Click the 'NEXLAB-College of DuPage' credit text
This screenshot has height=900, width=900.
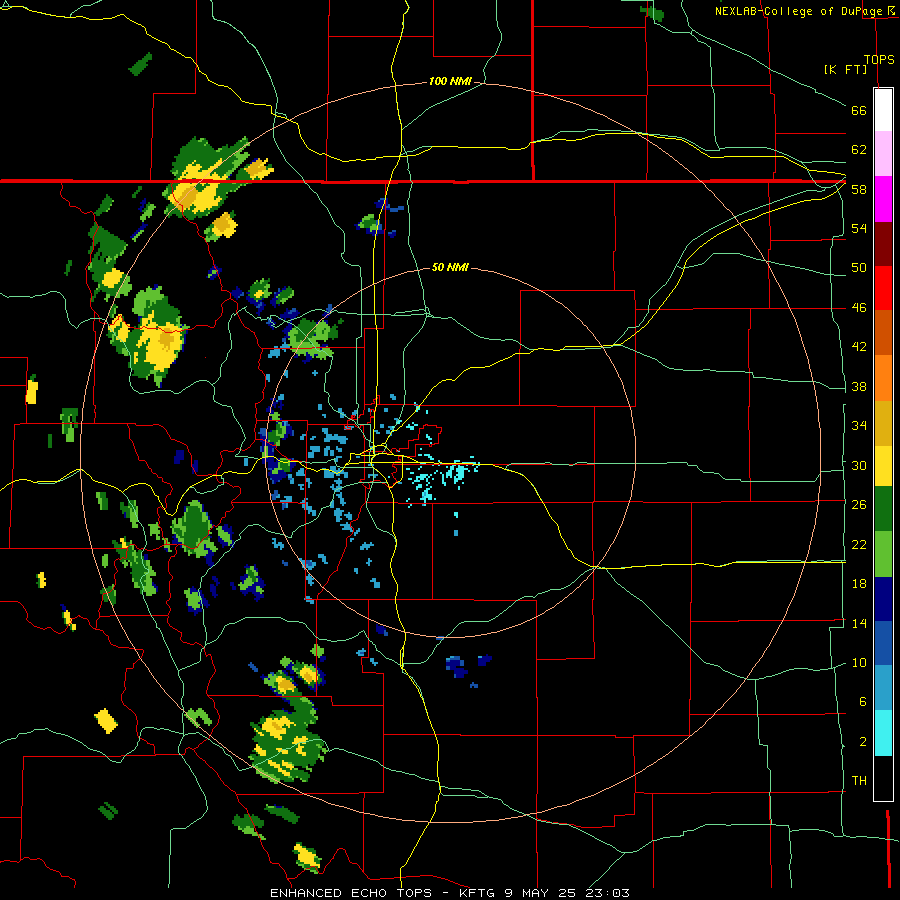tap(800, 11)
